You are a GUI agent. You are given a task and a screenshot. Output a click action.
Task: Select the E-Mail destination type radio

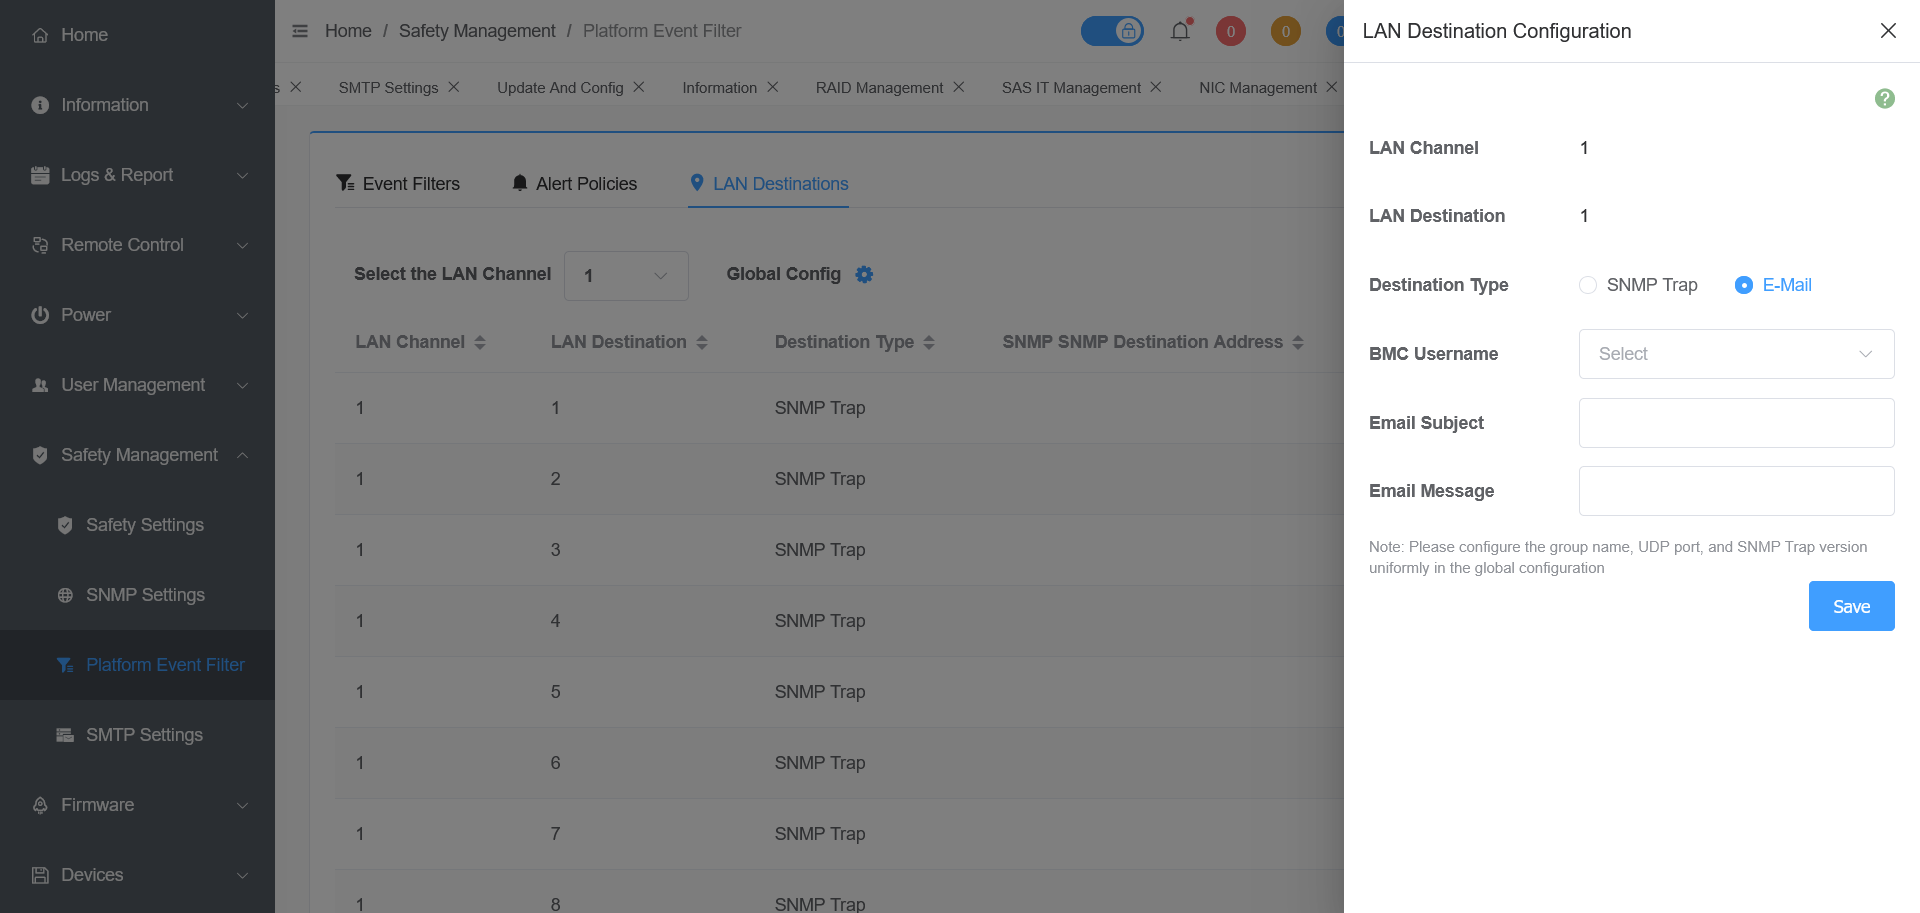point(1744,285)
